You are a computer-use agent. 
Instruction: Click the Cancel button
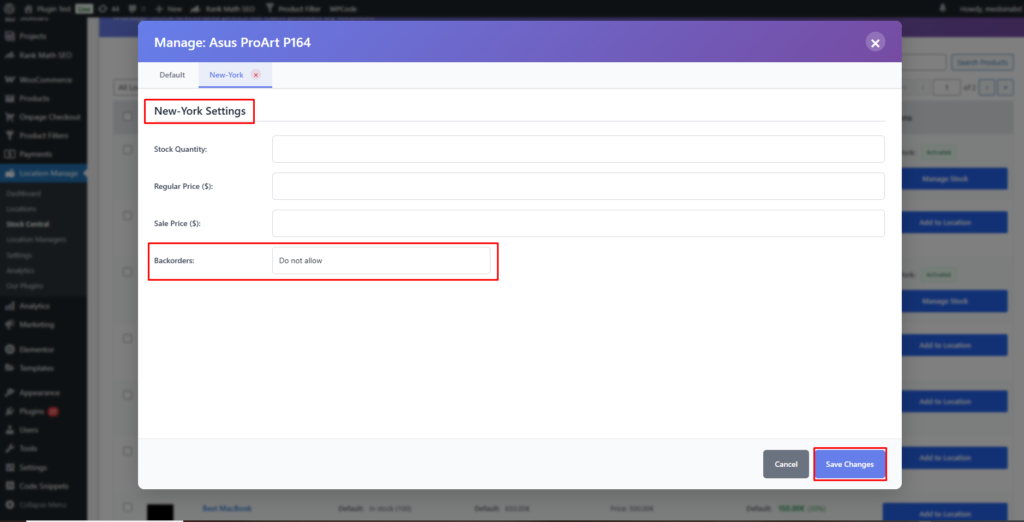[785, 464]
